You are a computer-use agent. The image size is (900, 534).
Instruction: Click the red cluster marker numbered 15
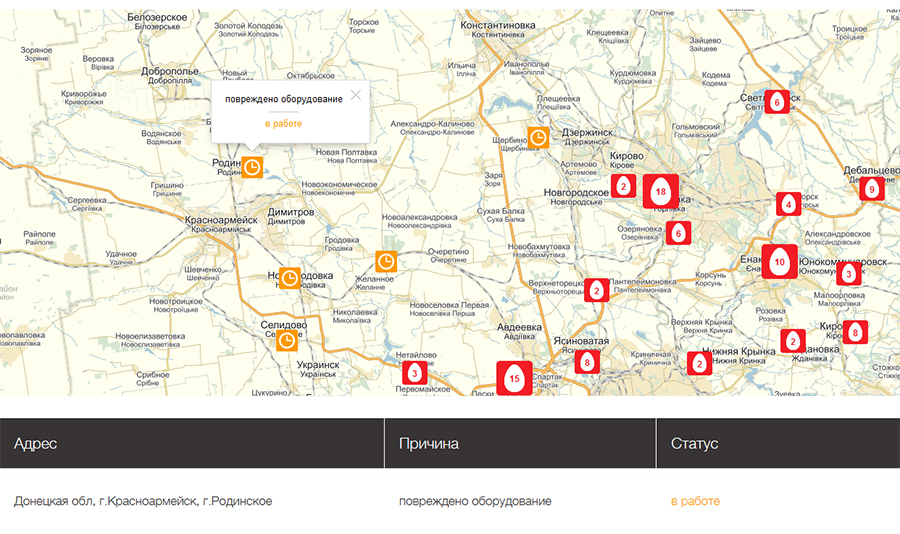(514, 378)
